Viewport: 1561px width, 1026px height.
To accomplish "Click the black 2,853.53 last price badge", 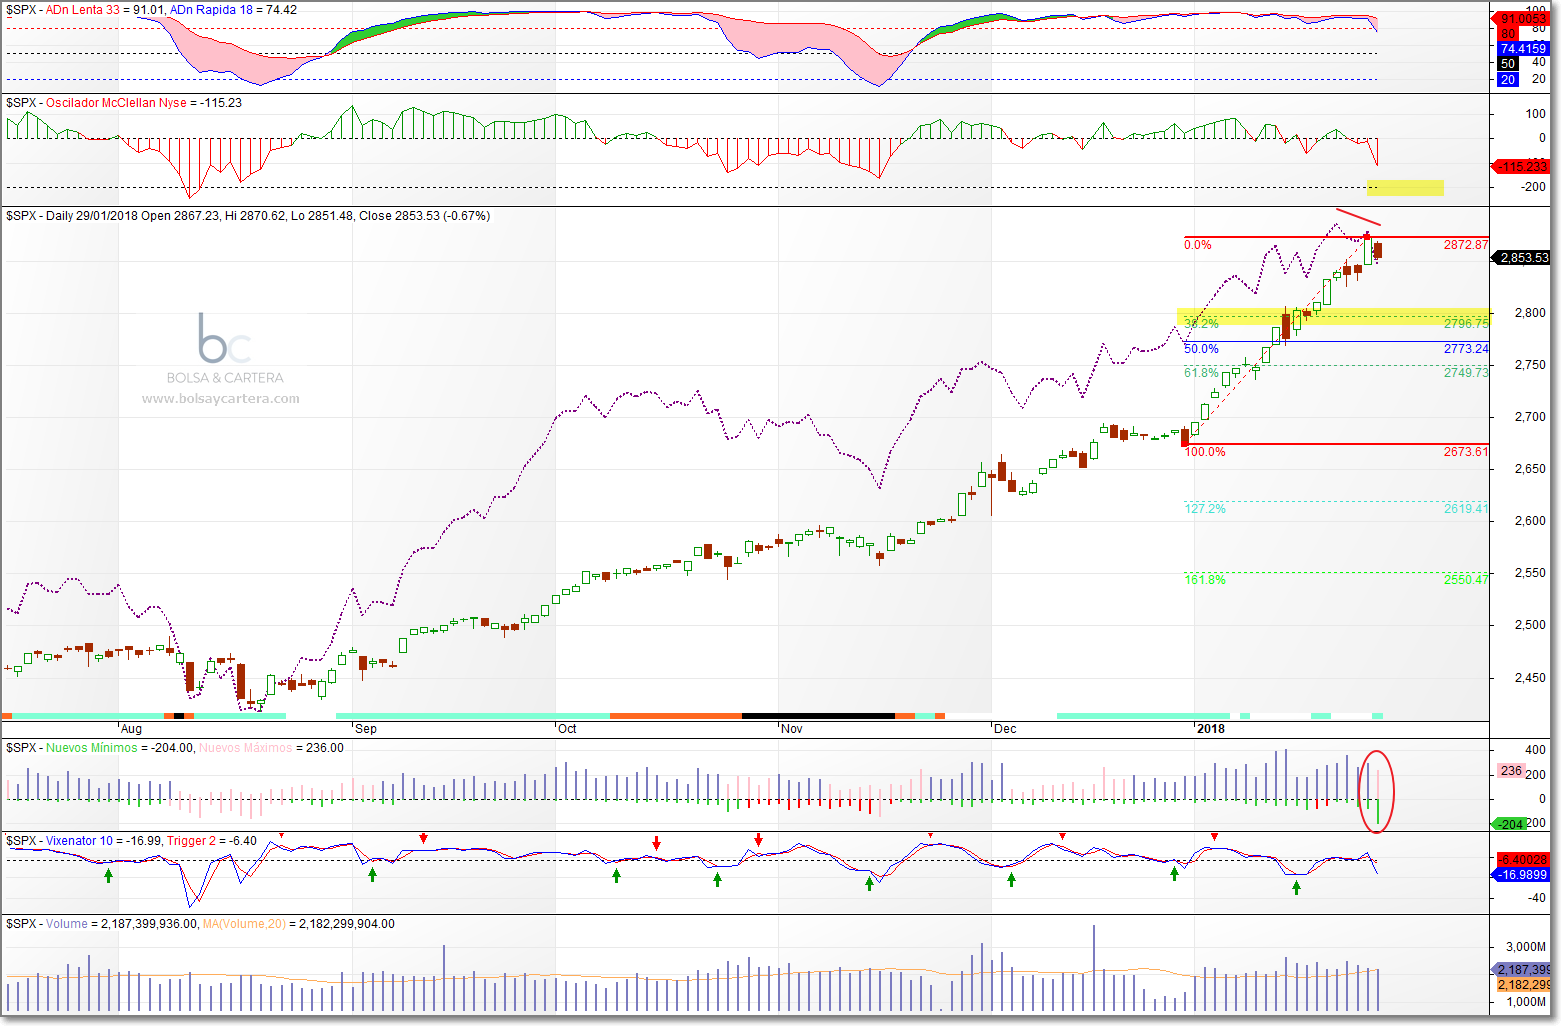I will click(1521, 257).
